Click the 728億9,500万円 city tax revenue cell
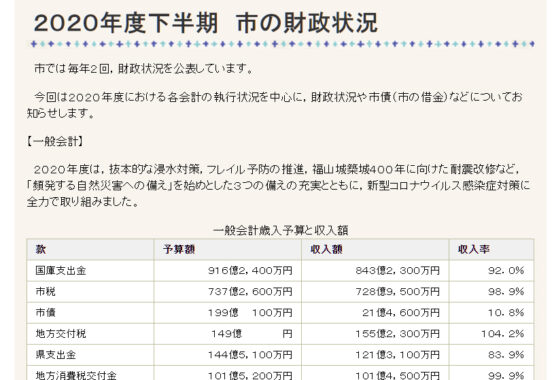The height and width of the screenshot is (380, 554). [x=375, y=292]
